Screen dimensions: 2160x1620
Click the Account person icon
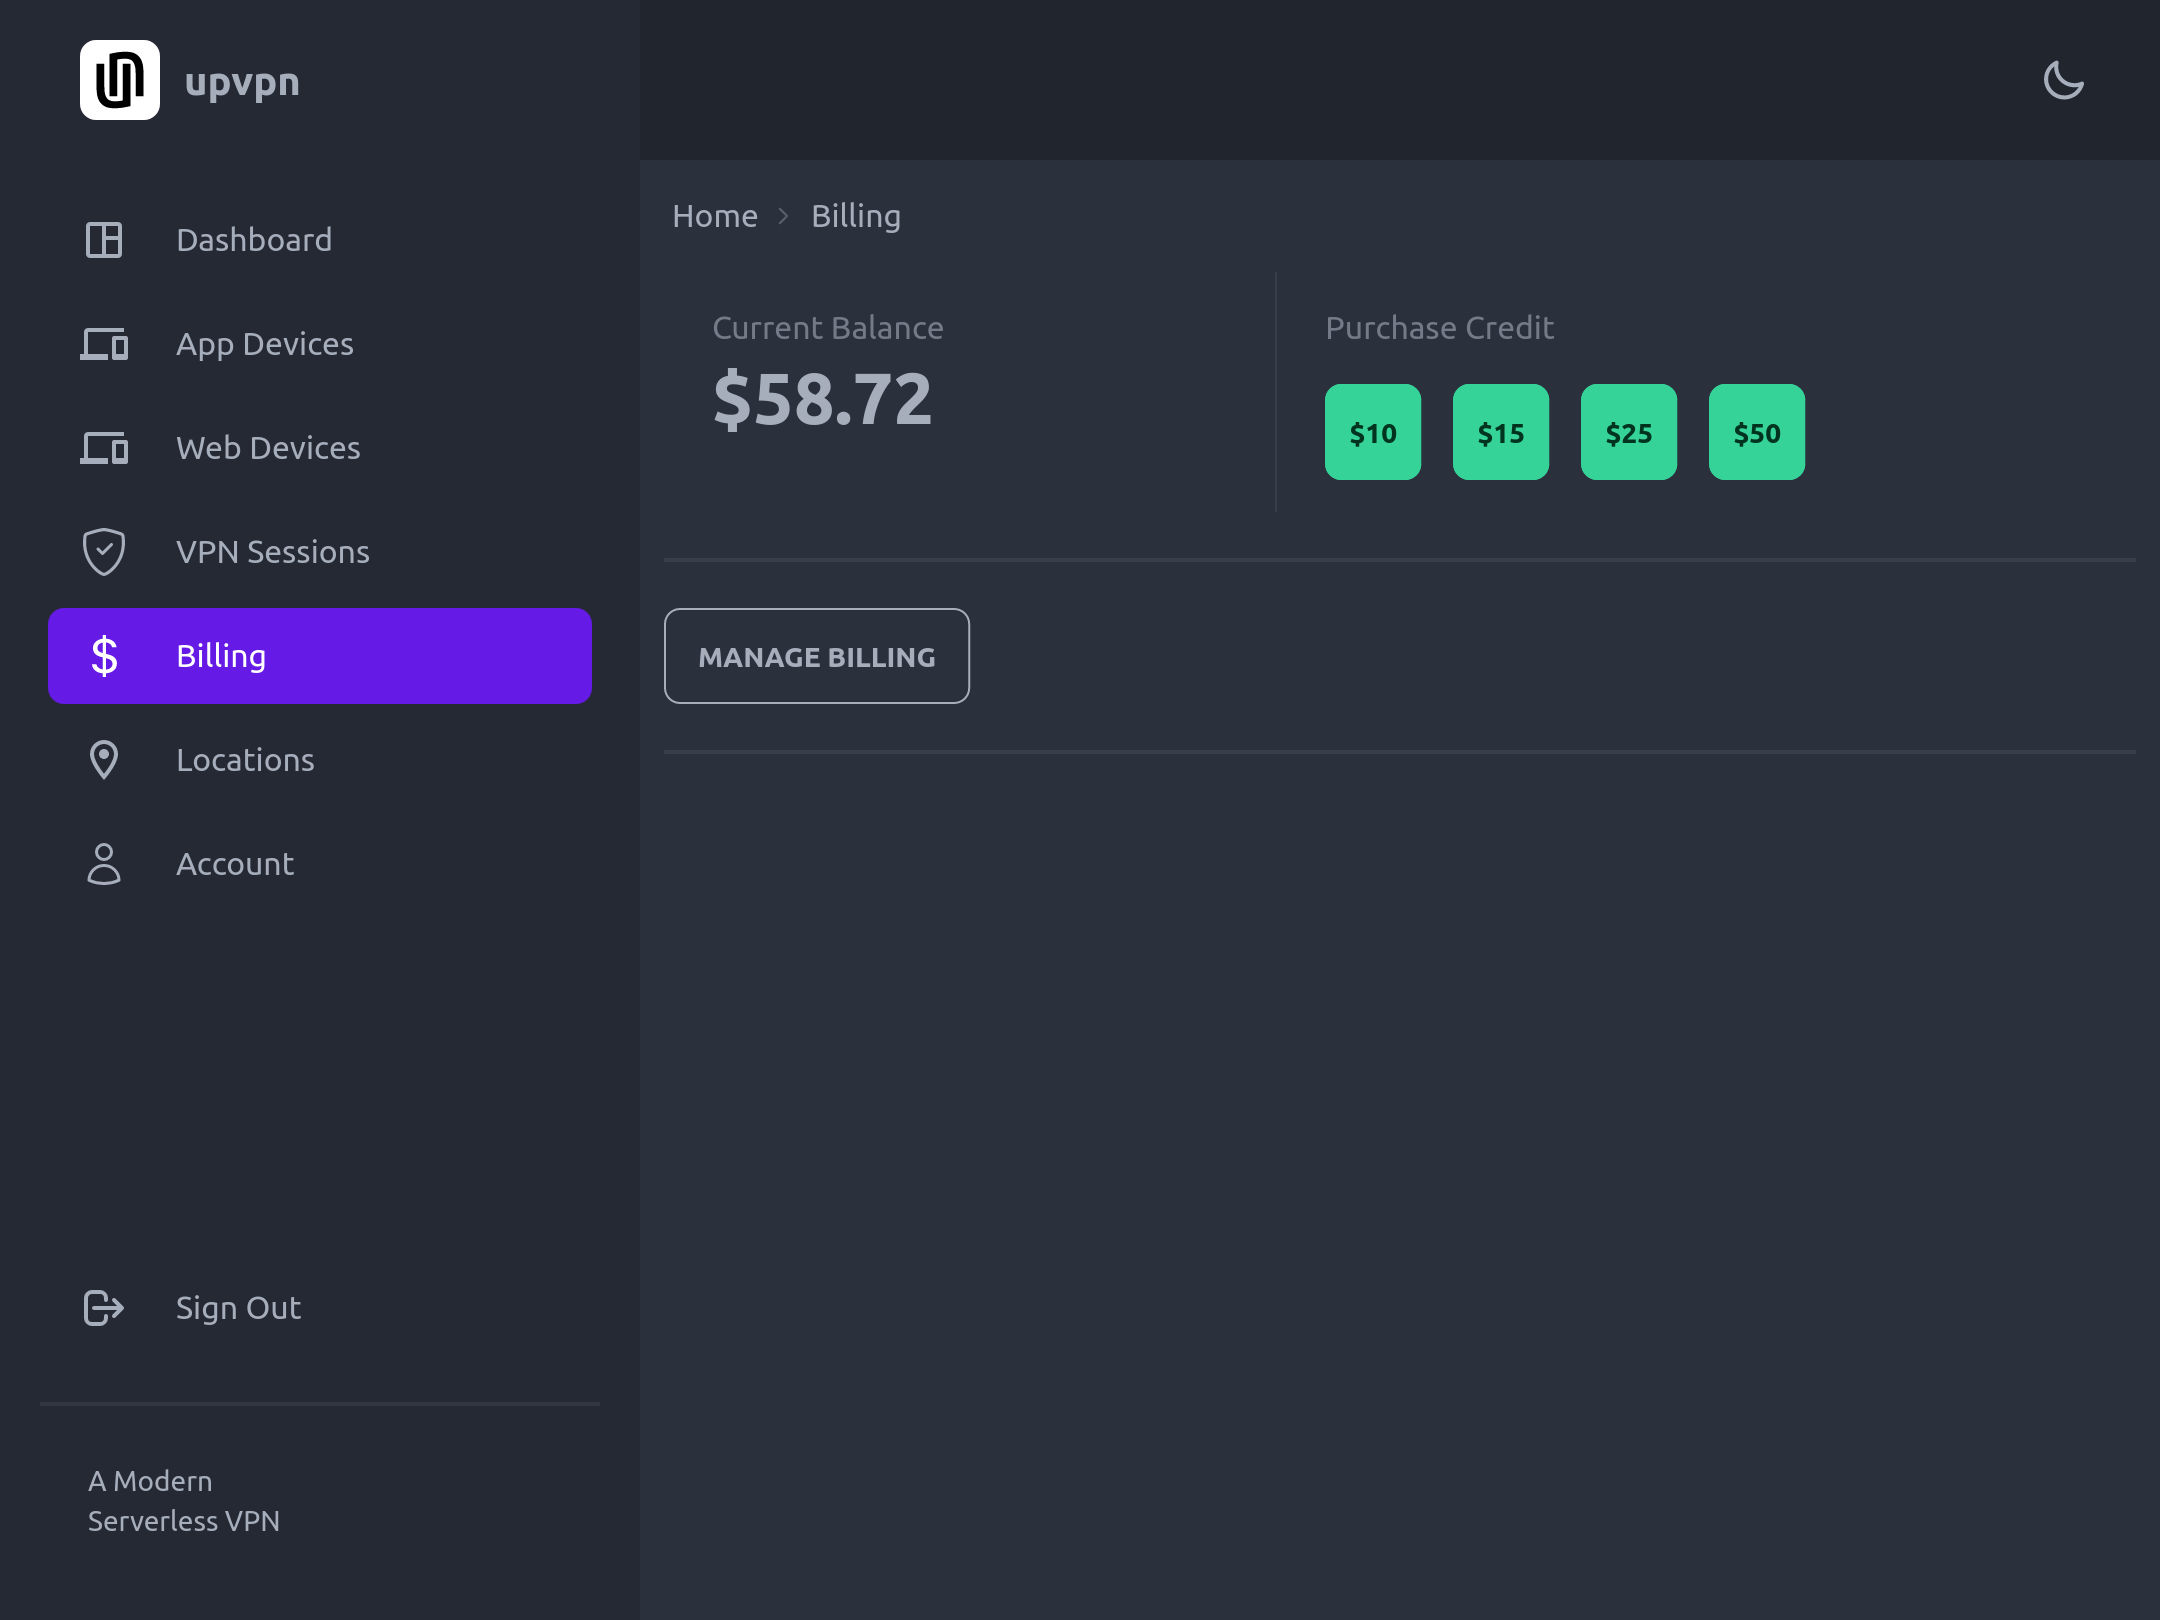click(x=104, y=864)
